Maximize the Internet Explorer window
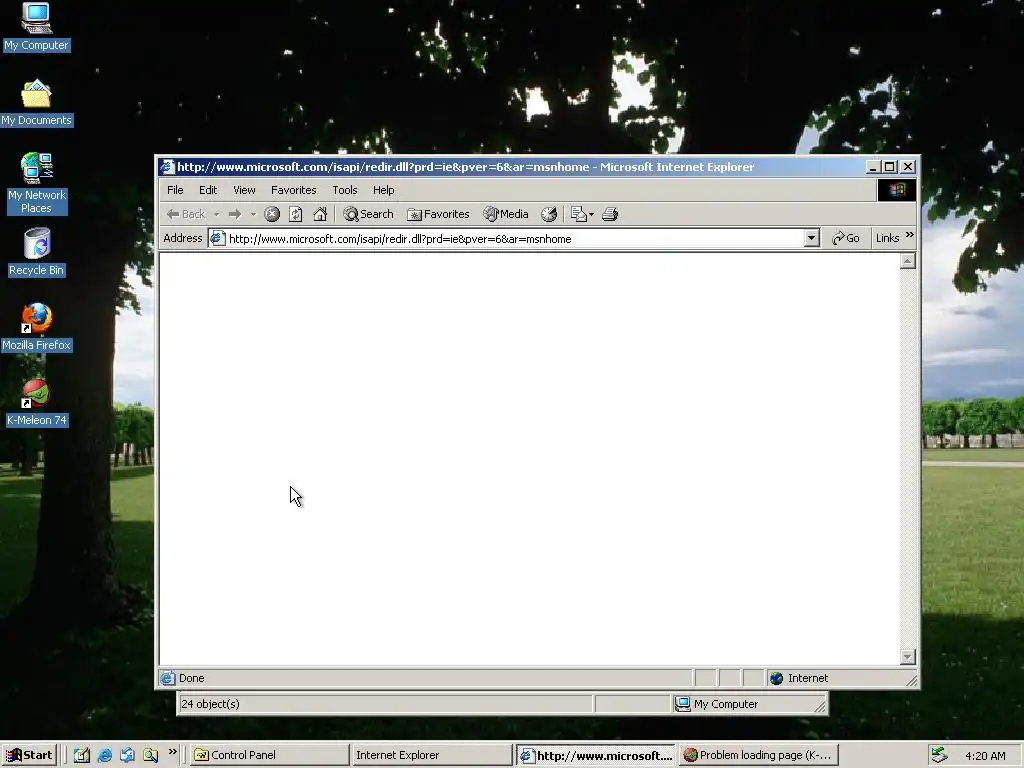Screen dimensions: 1024x768 click(x=889, y=167)
